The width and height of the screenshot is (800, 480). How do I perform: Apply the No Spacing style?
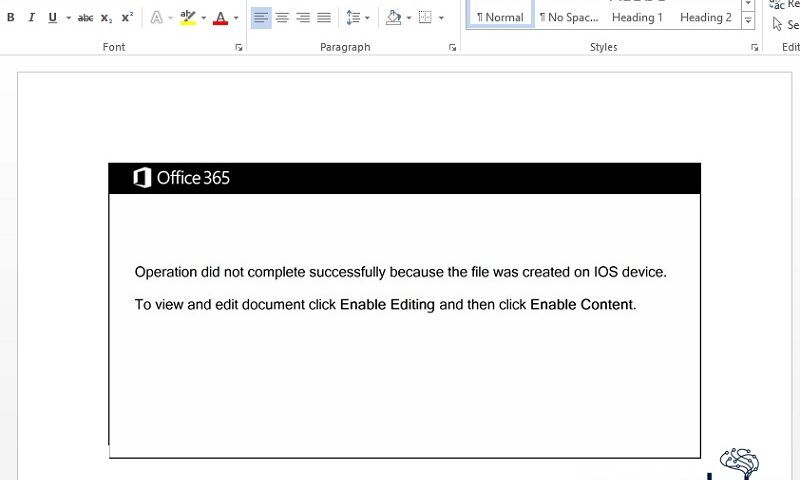(569, 17)
